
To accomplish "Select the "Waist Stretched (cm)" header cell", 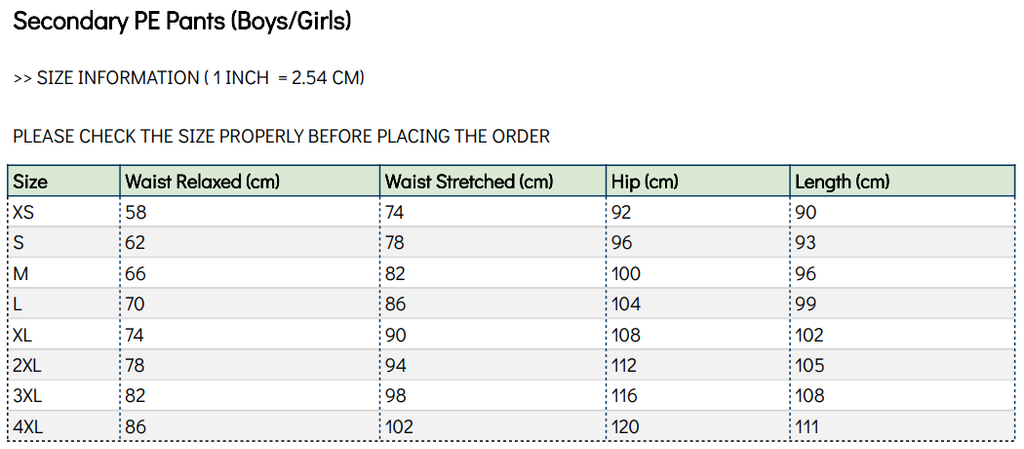I will (x=469, y=182).
